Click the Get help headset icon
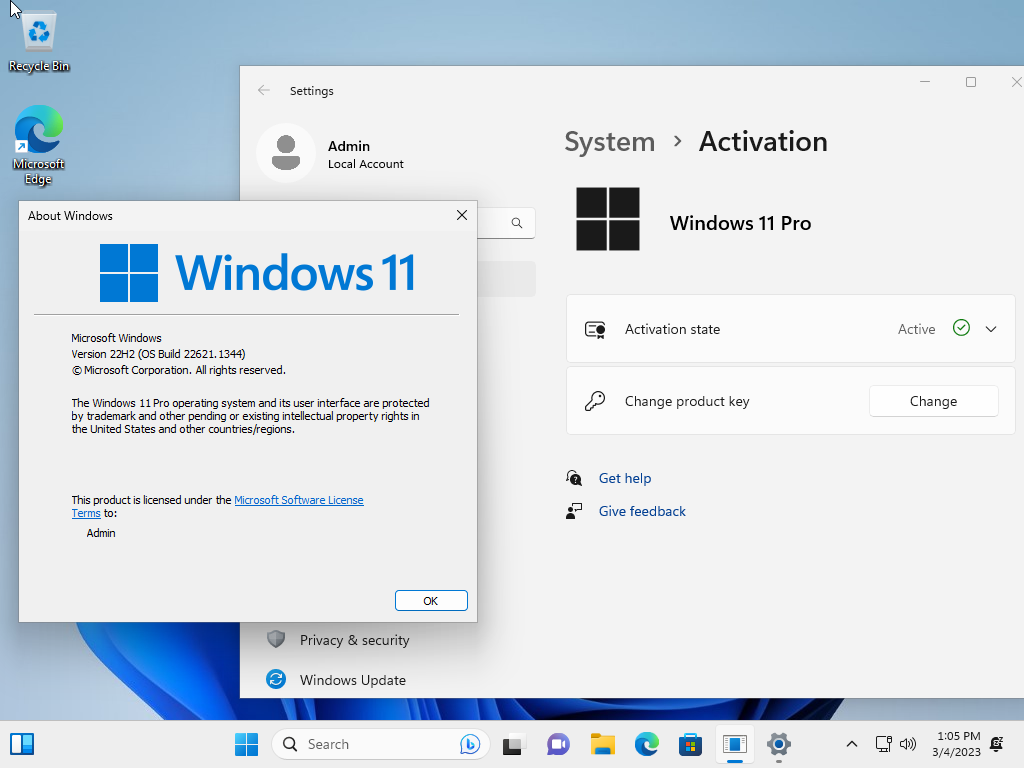This screenshot has height=768, width=1024. (574, 478)
